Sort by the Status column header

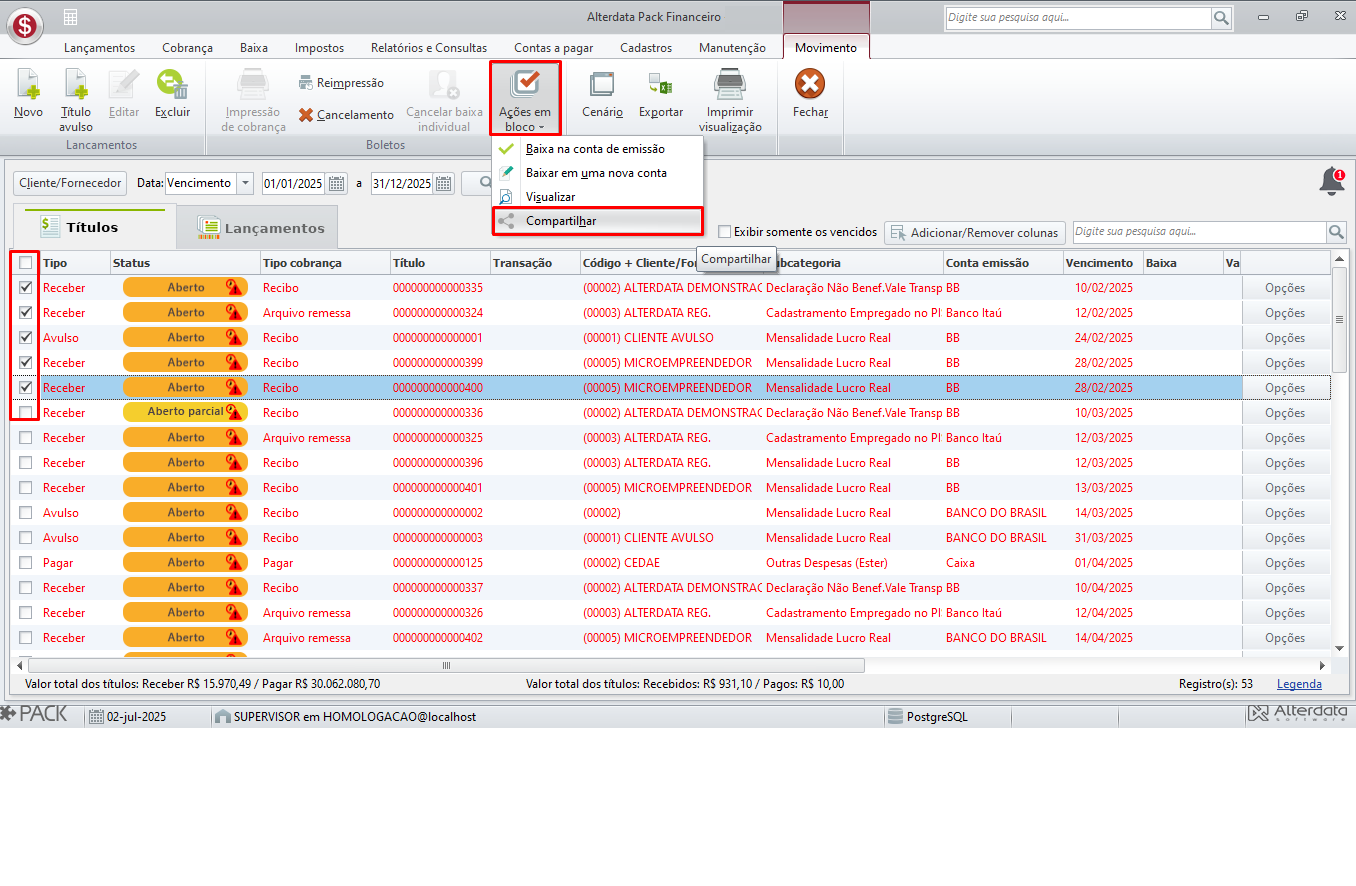click(x=185, y=263)
